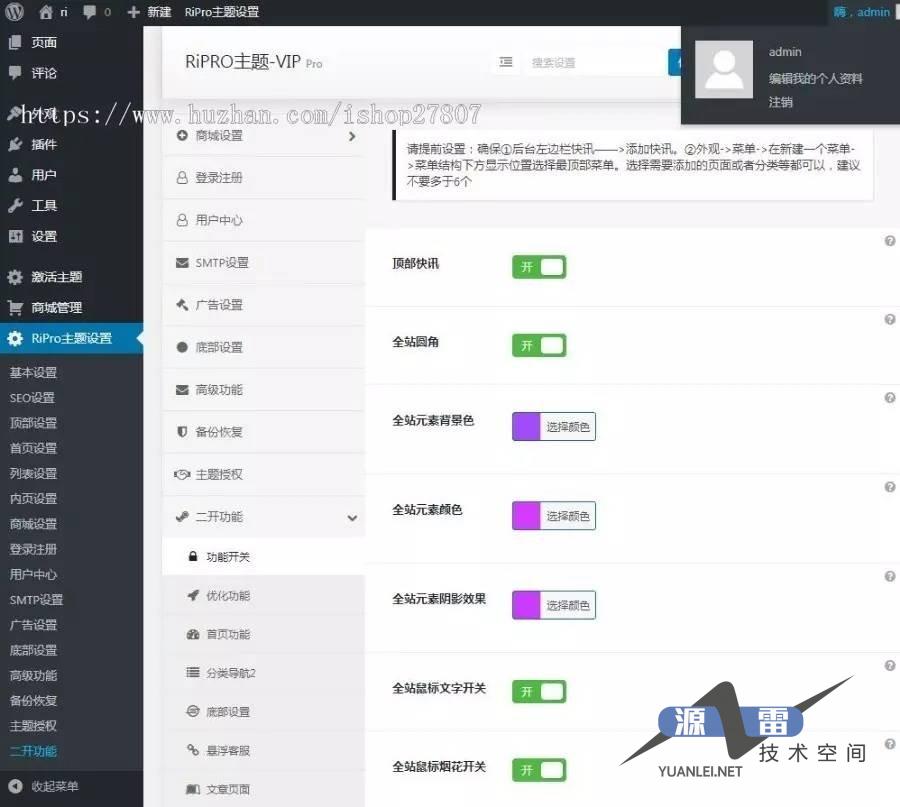Visit the site via the home icon
The width and height of the screenshot is (900, 807).
click(46, 11)
